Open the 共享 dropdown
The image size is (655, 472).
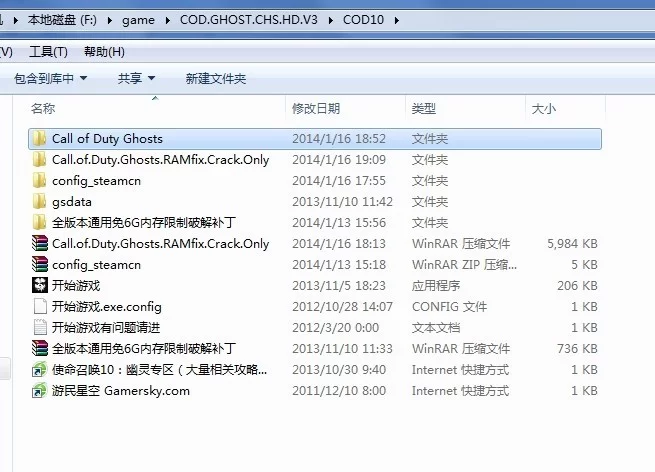[x=136, y=79]
